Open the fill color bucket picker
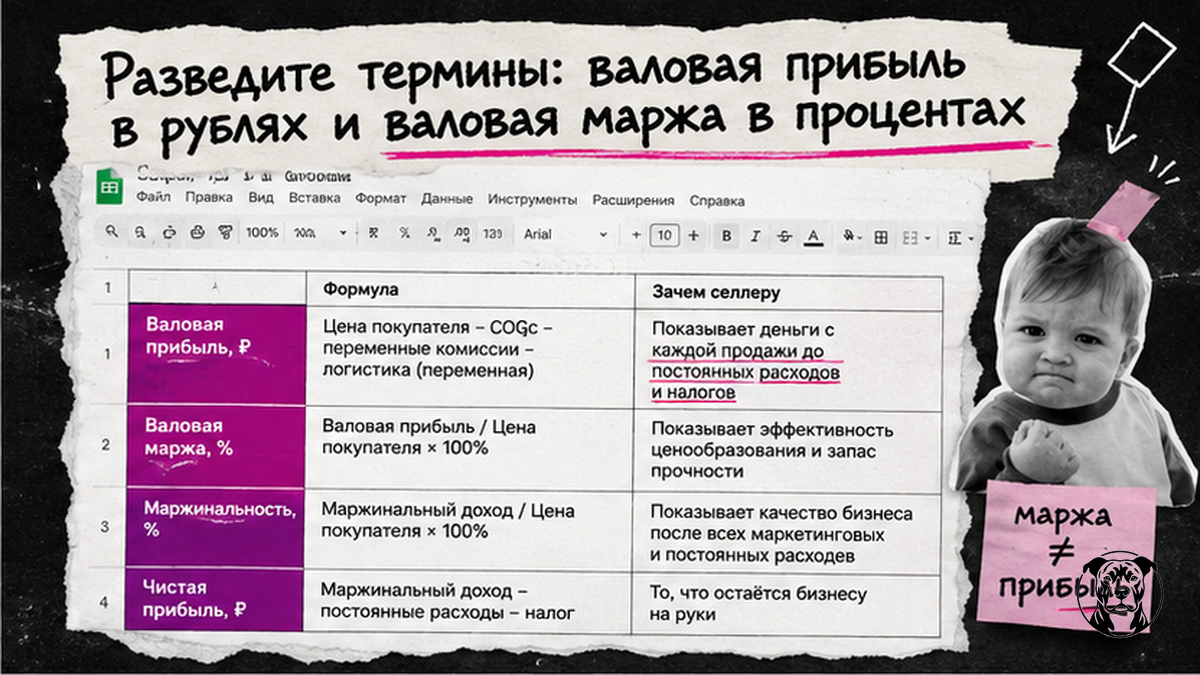This screenshot has height=675, width=1200. tap(851, 237)
